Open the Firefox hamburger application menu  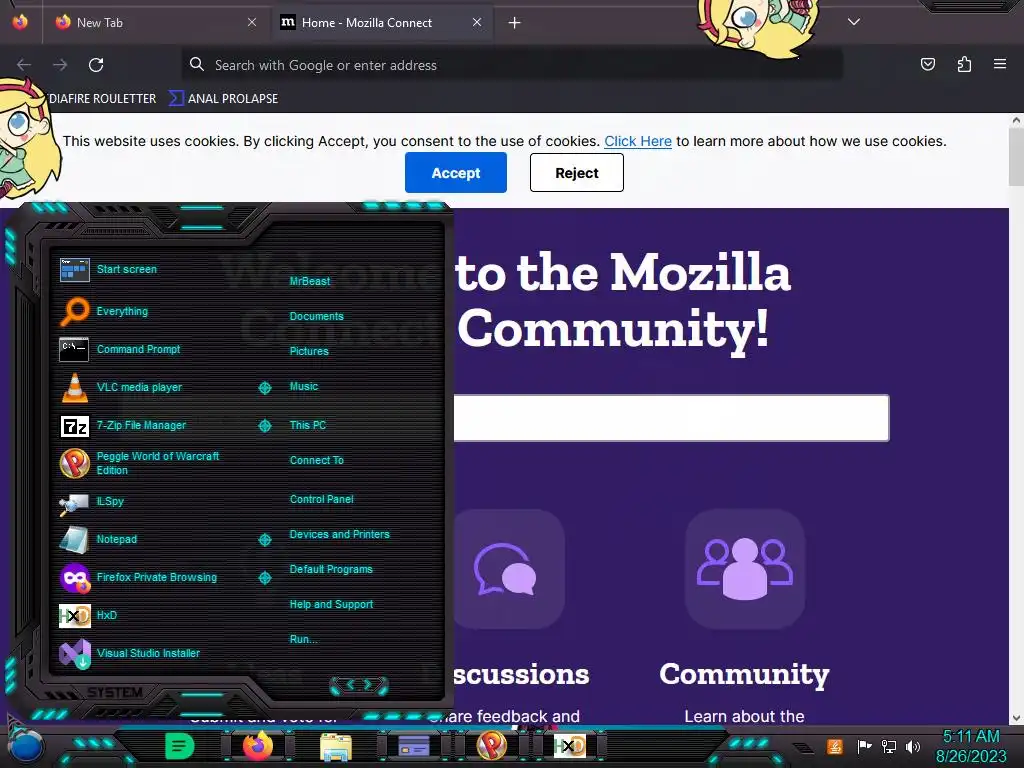pyautogui.click(x=1000, y=64)
